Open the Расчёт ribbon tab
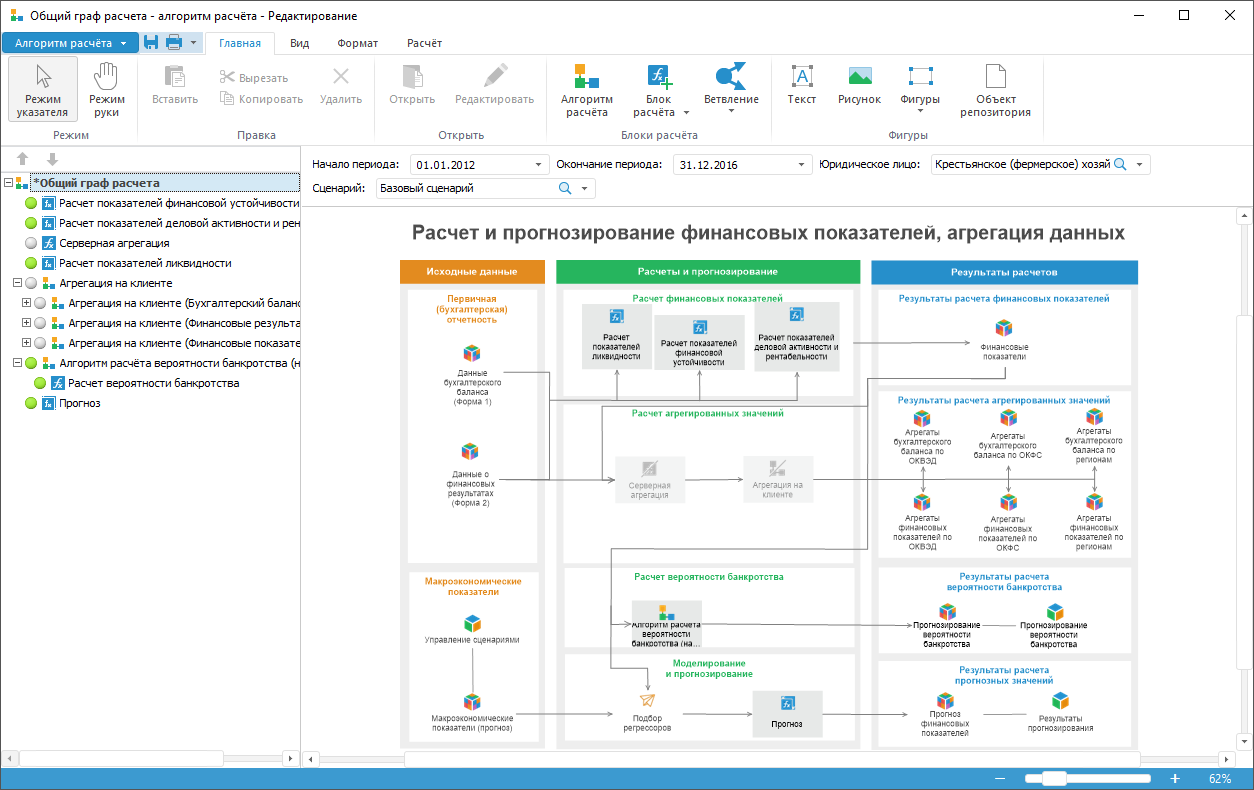Viewport: 1254px width, 790px height. tap(424, 43)
